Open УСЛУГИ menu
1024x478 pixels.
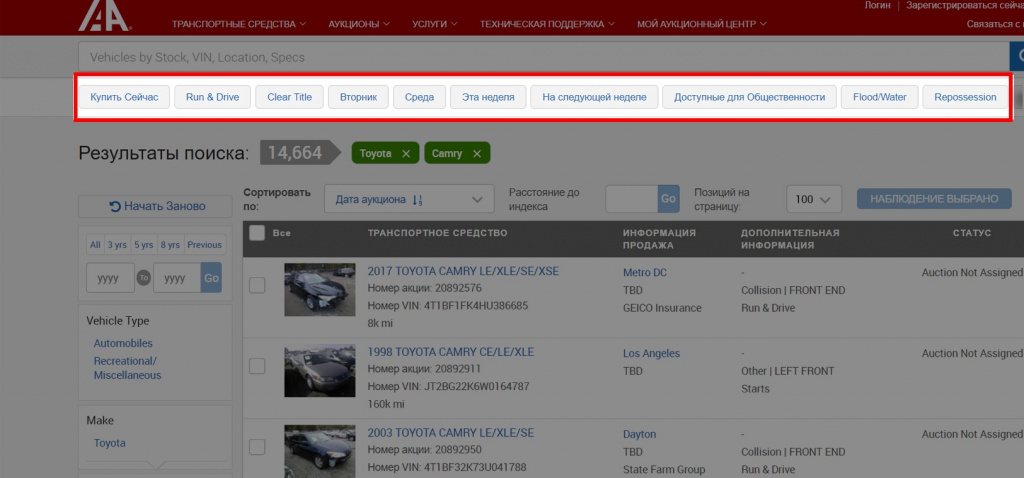[435, 24]
